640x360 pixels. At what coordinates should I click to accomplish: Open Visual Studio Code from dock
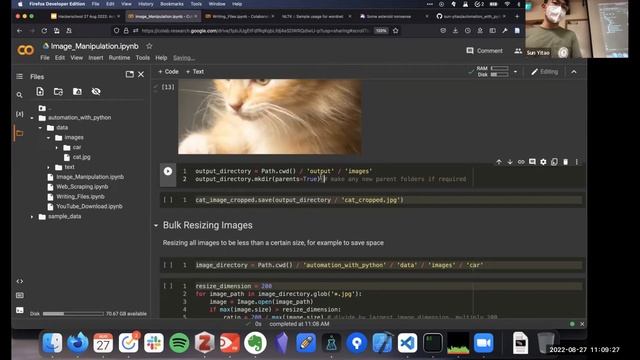407,343
